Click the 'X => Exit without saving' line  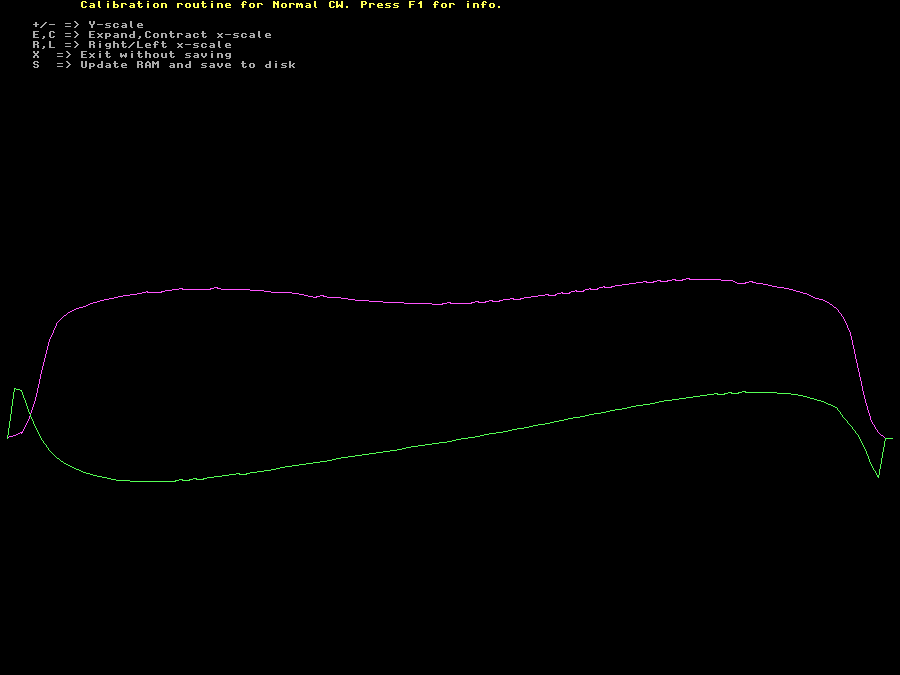pos(132,55)
